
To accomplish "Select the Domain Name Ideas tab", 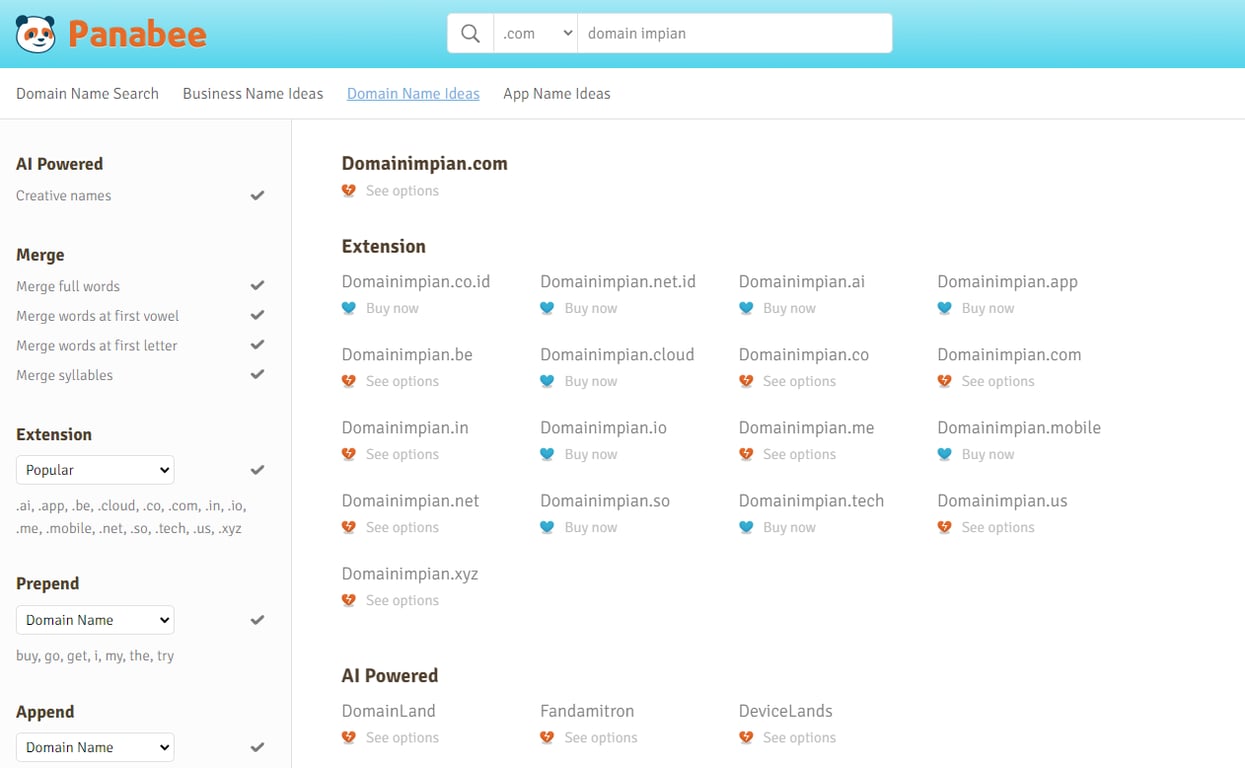I will coord(413,94).
